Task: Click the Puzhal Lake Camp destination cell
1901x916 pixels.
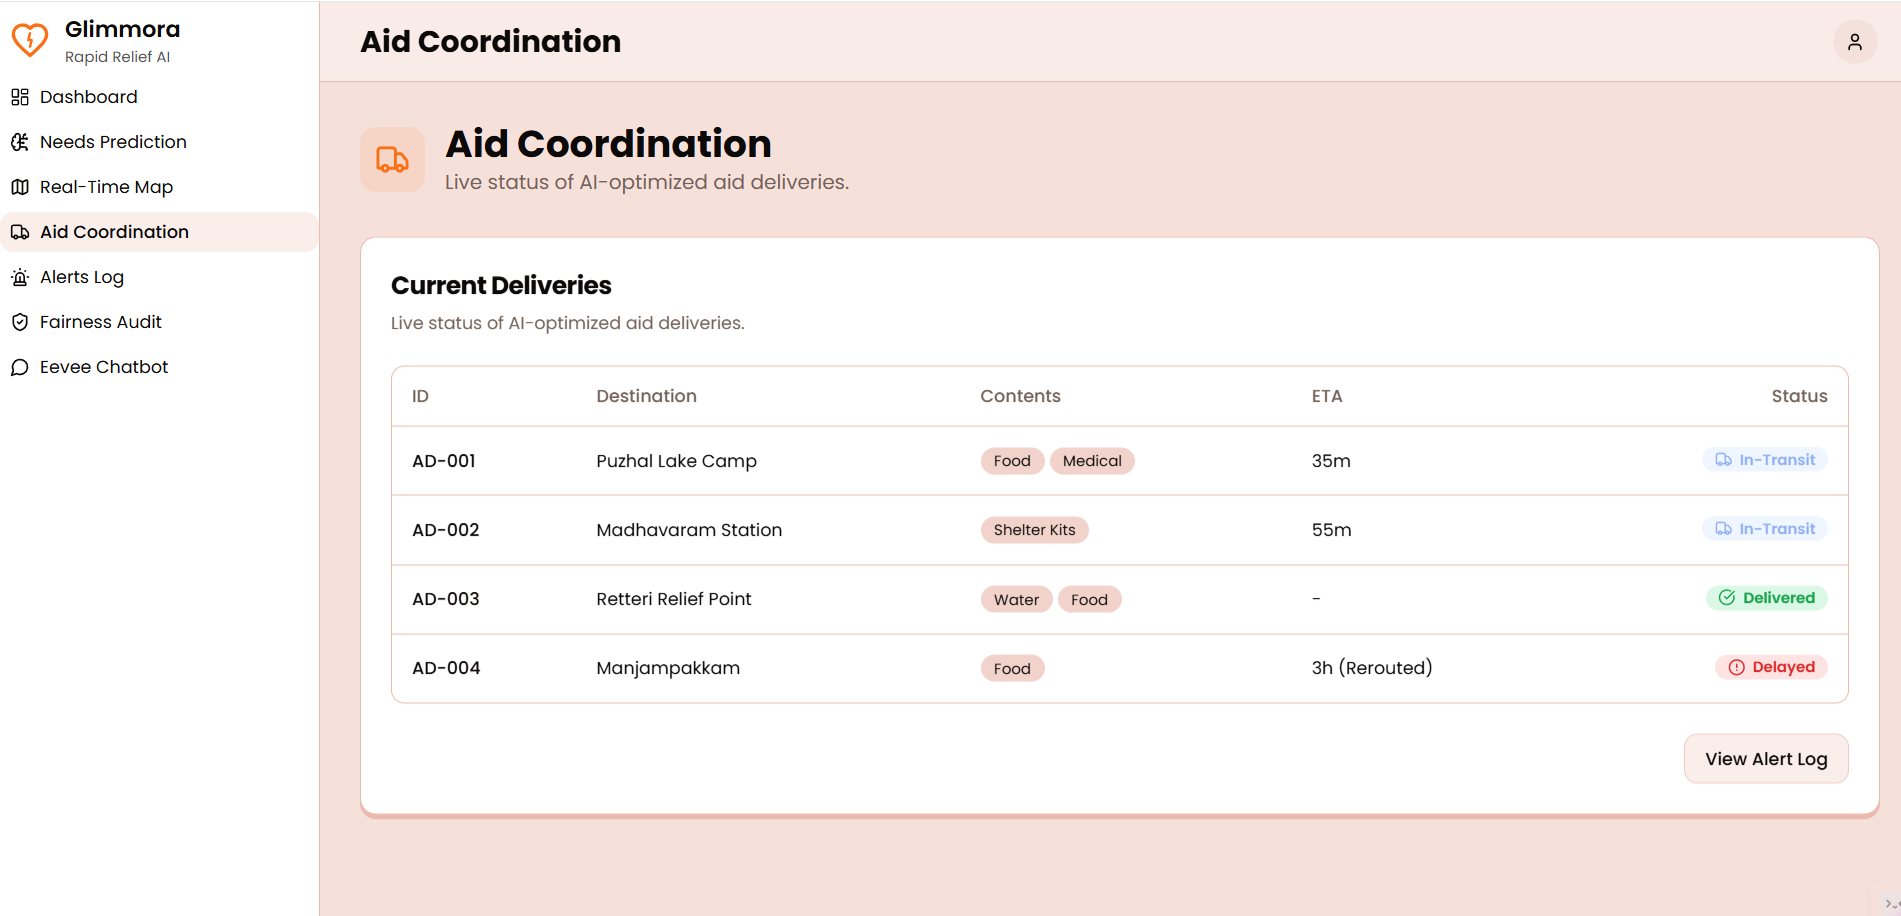Action: pos(677,461)
